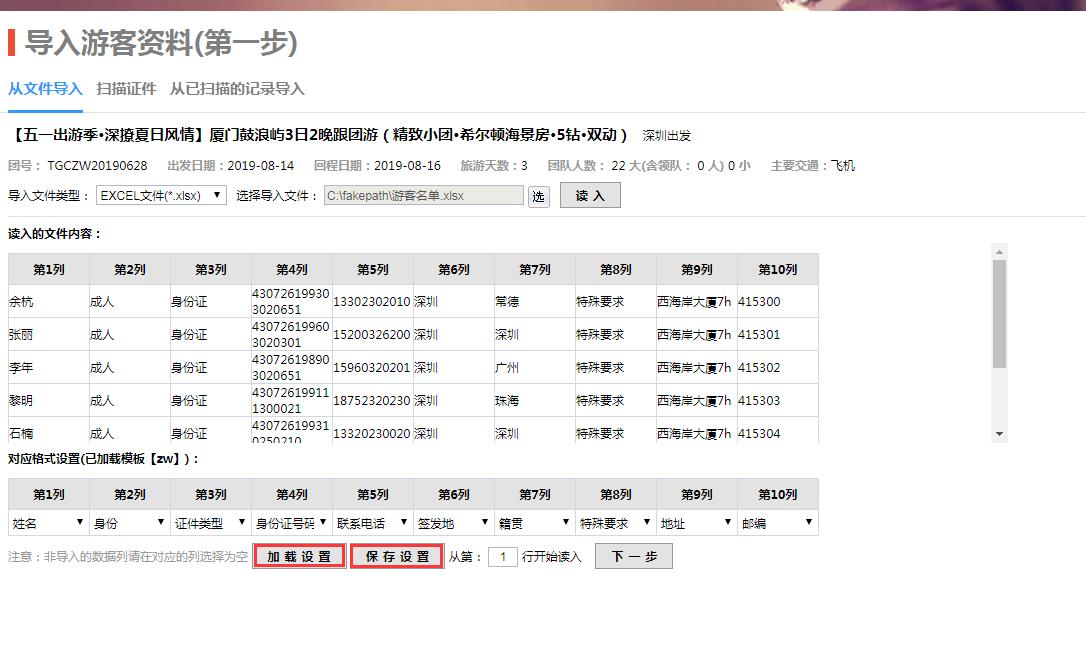Select the 从文件导入 tab

(x=45, y=89)
